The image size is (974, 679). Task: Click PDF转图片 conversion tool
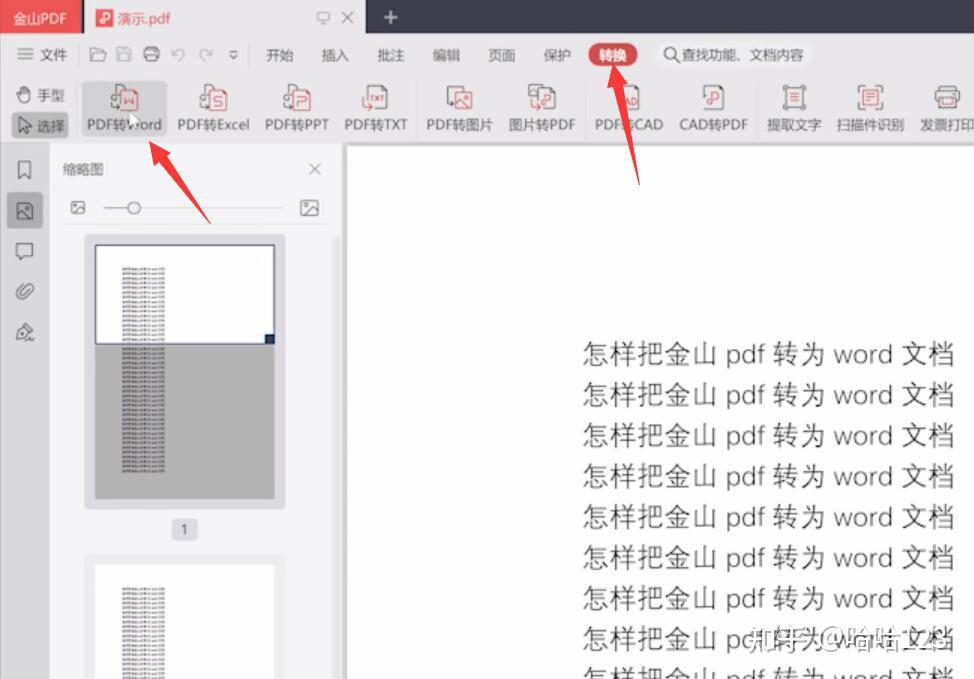tap(459, 108)
